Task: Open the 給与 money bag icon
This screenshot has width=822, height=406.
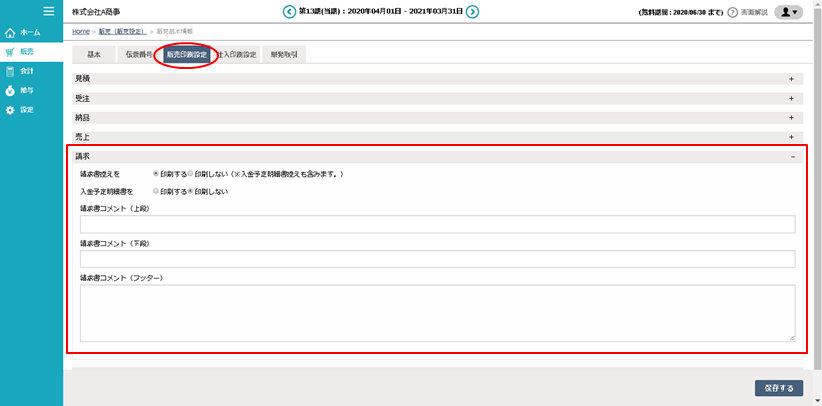Action: click(x=10, y=90)
